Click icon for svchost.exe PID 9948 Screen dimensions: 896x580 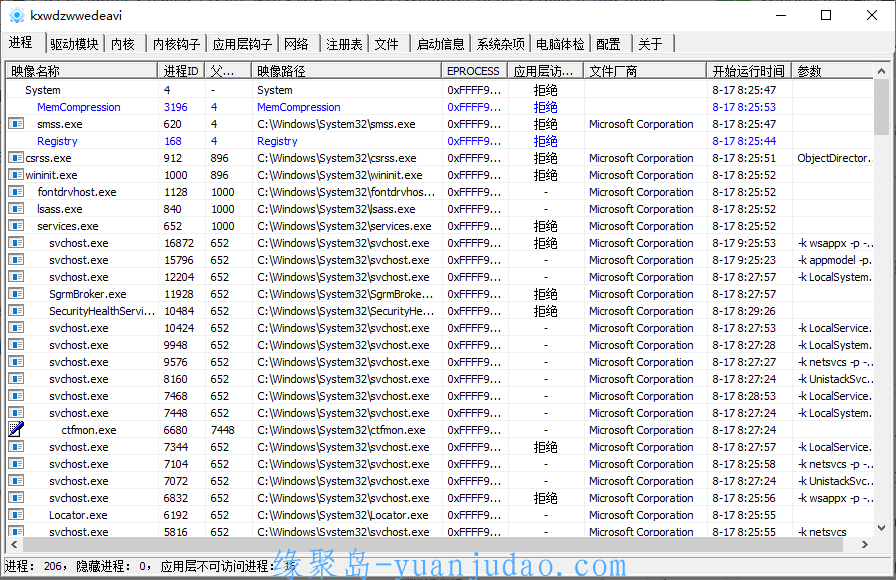(16, 345)
